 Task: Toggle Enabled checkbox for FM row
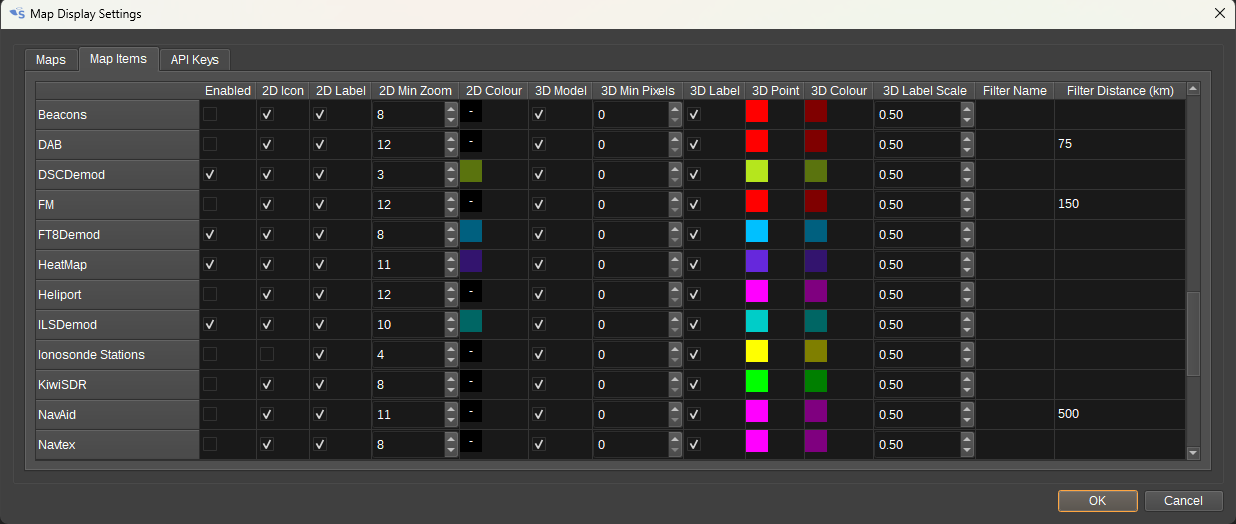(210, 205)
